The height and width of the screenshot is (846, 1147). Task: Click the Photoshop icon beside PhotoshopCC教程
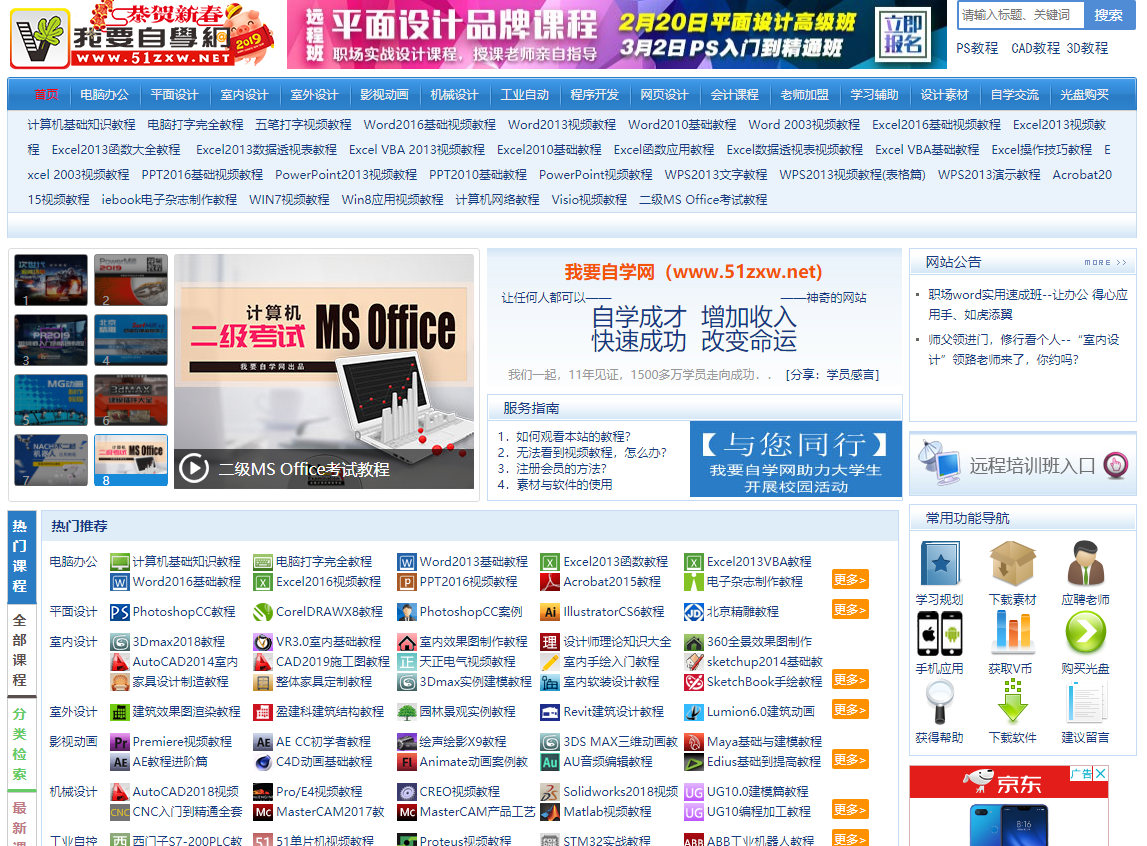coord(120,612)
